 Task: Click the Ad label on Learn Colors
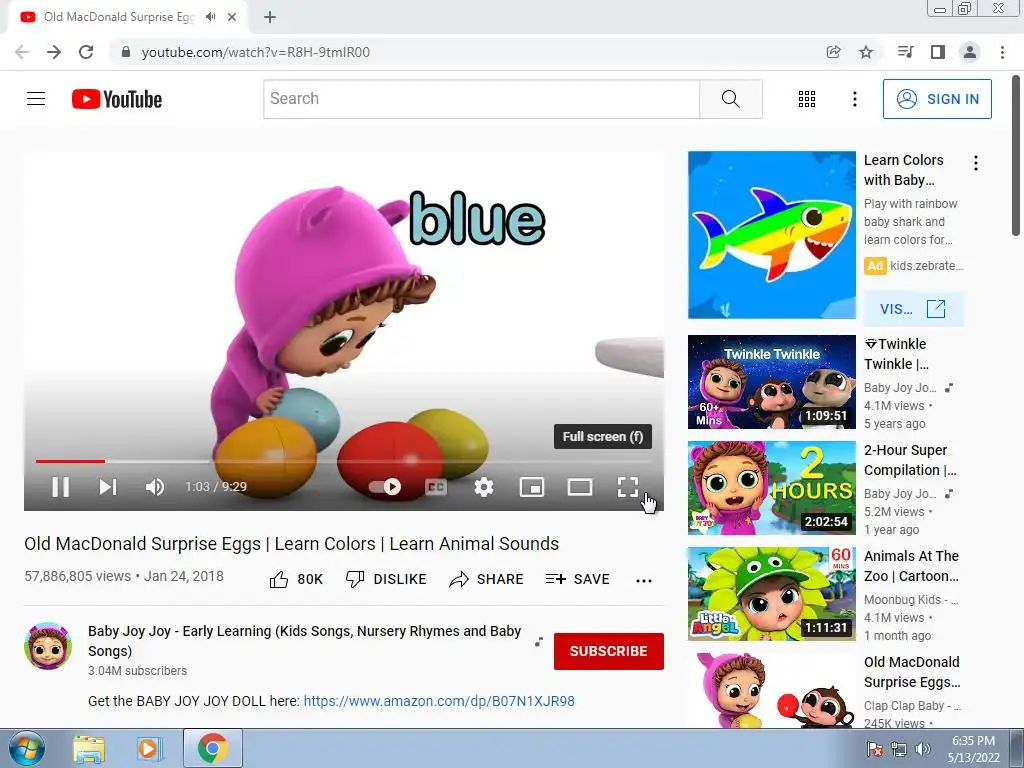coord(875,266)
